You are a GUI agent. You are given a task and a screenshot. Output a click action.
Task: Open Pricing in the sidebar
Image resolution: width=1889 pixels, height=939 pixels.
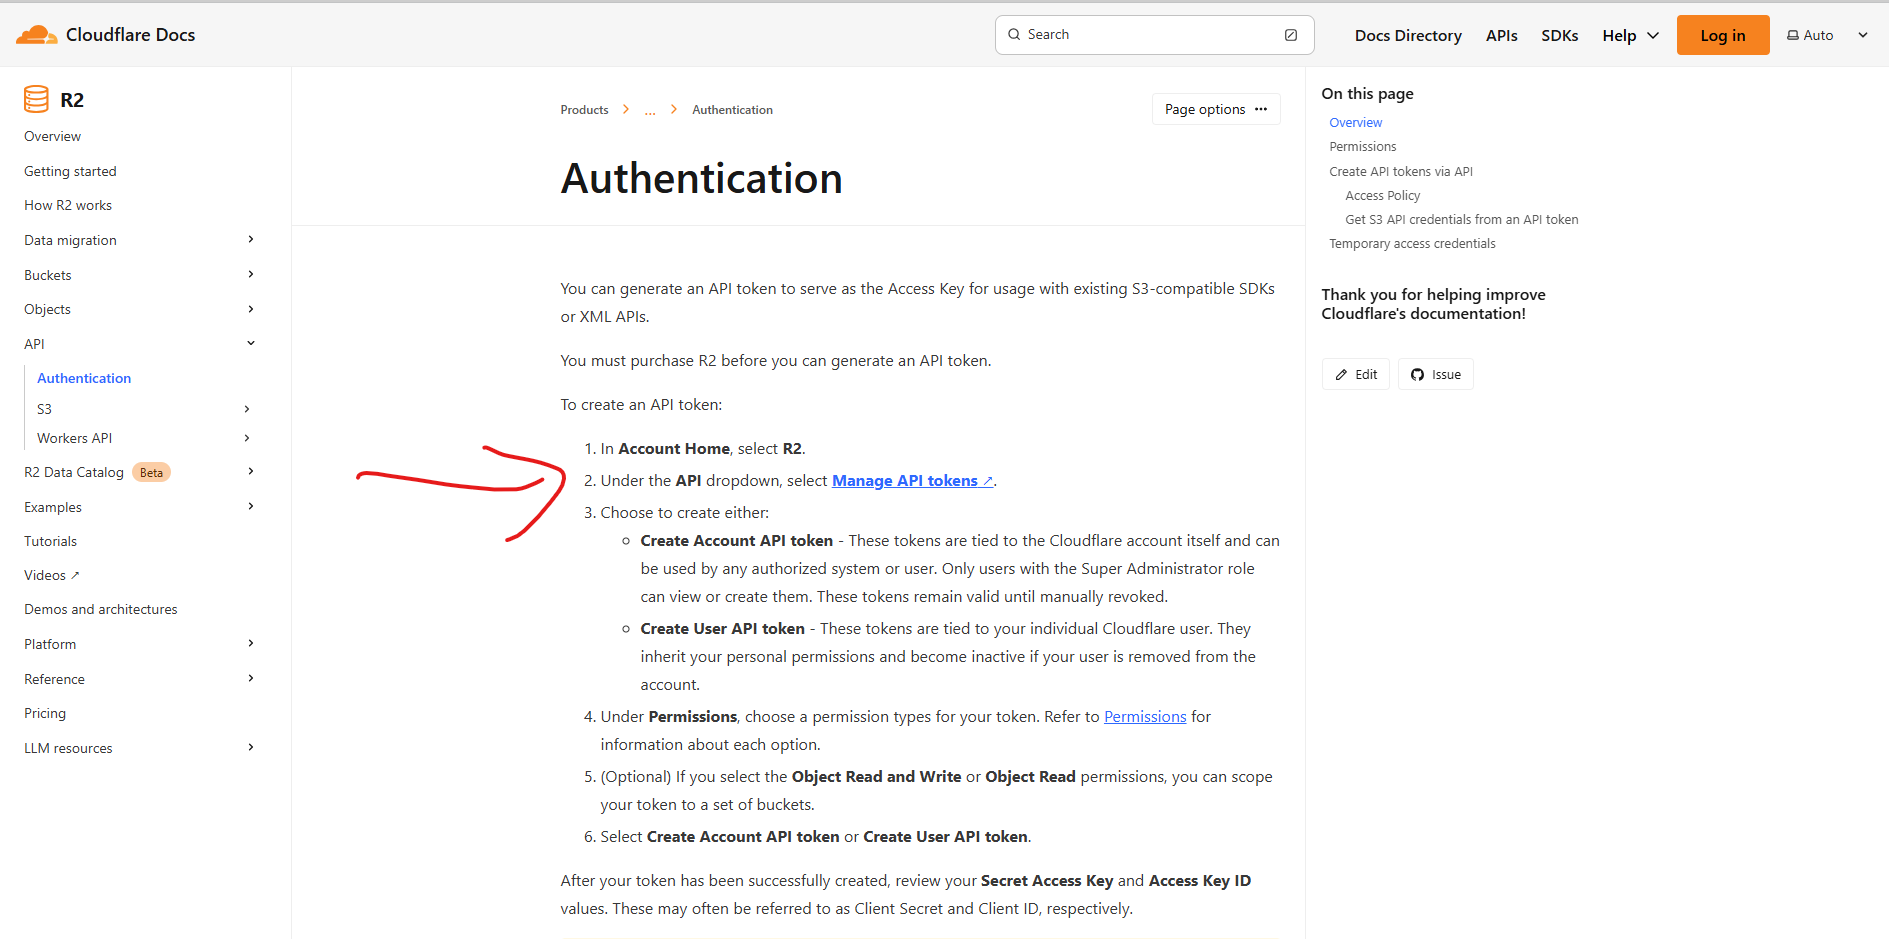(45, 713)
